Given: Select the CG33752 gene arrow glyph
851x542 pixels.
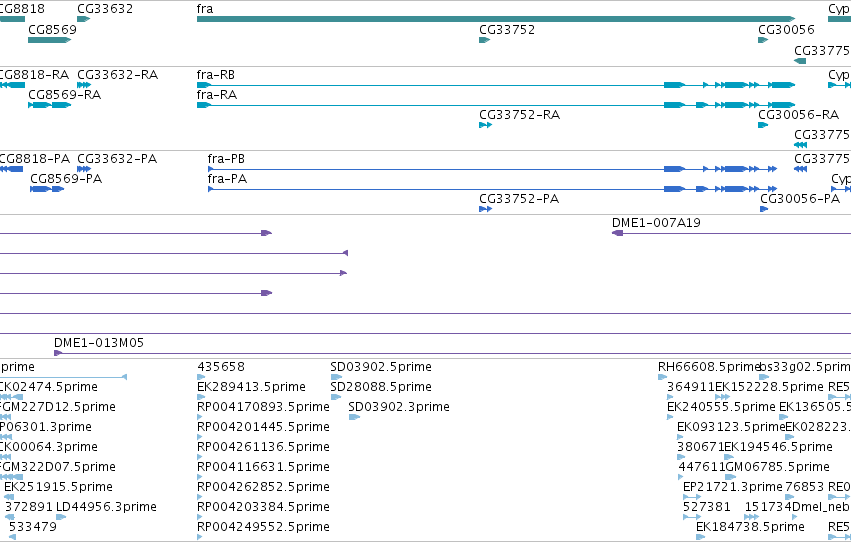Looking at the screenshot, I should tap(484, 40).
